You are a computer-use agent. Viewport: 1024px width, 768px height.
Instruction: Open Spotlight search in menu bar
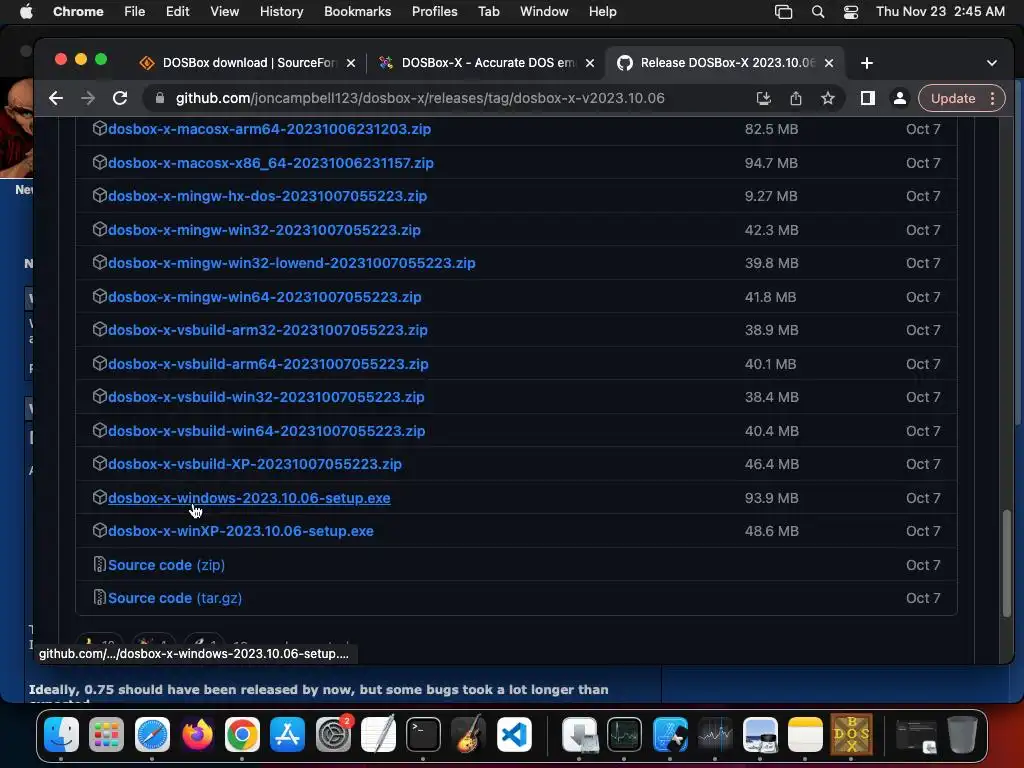(818, 12)
